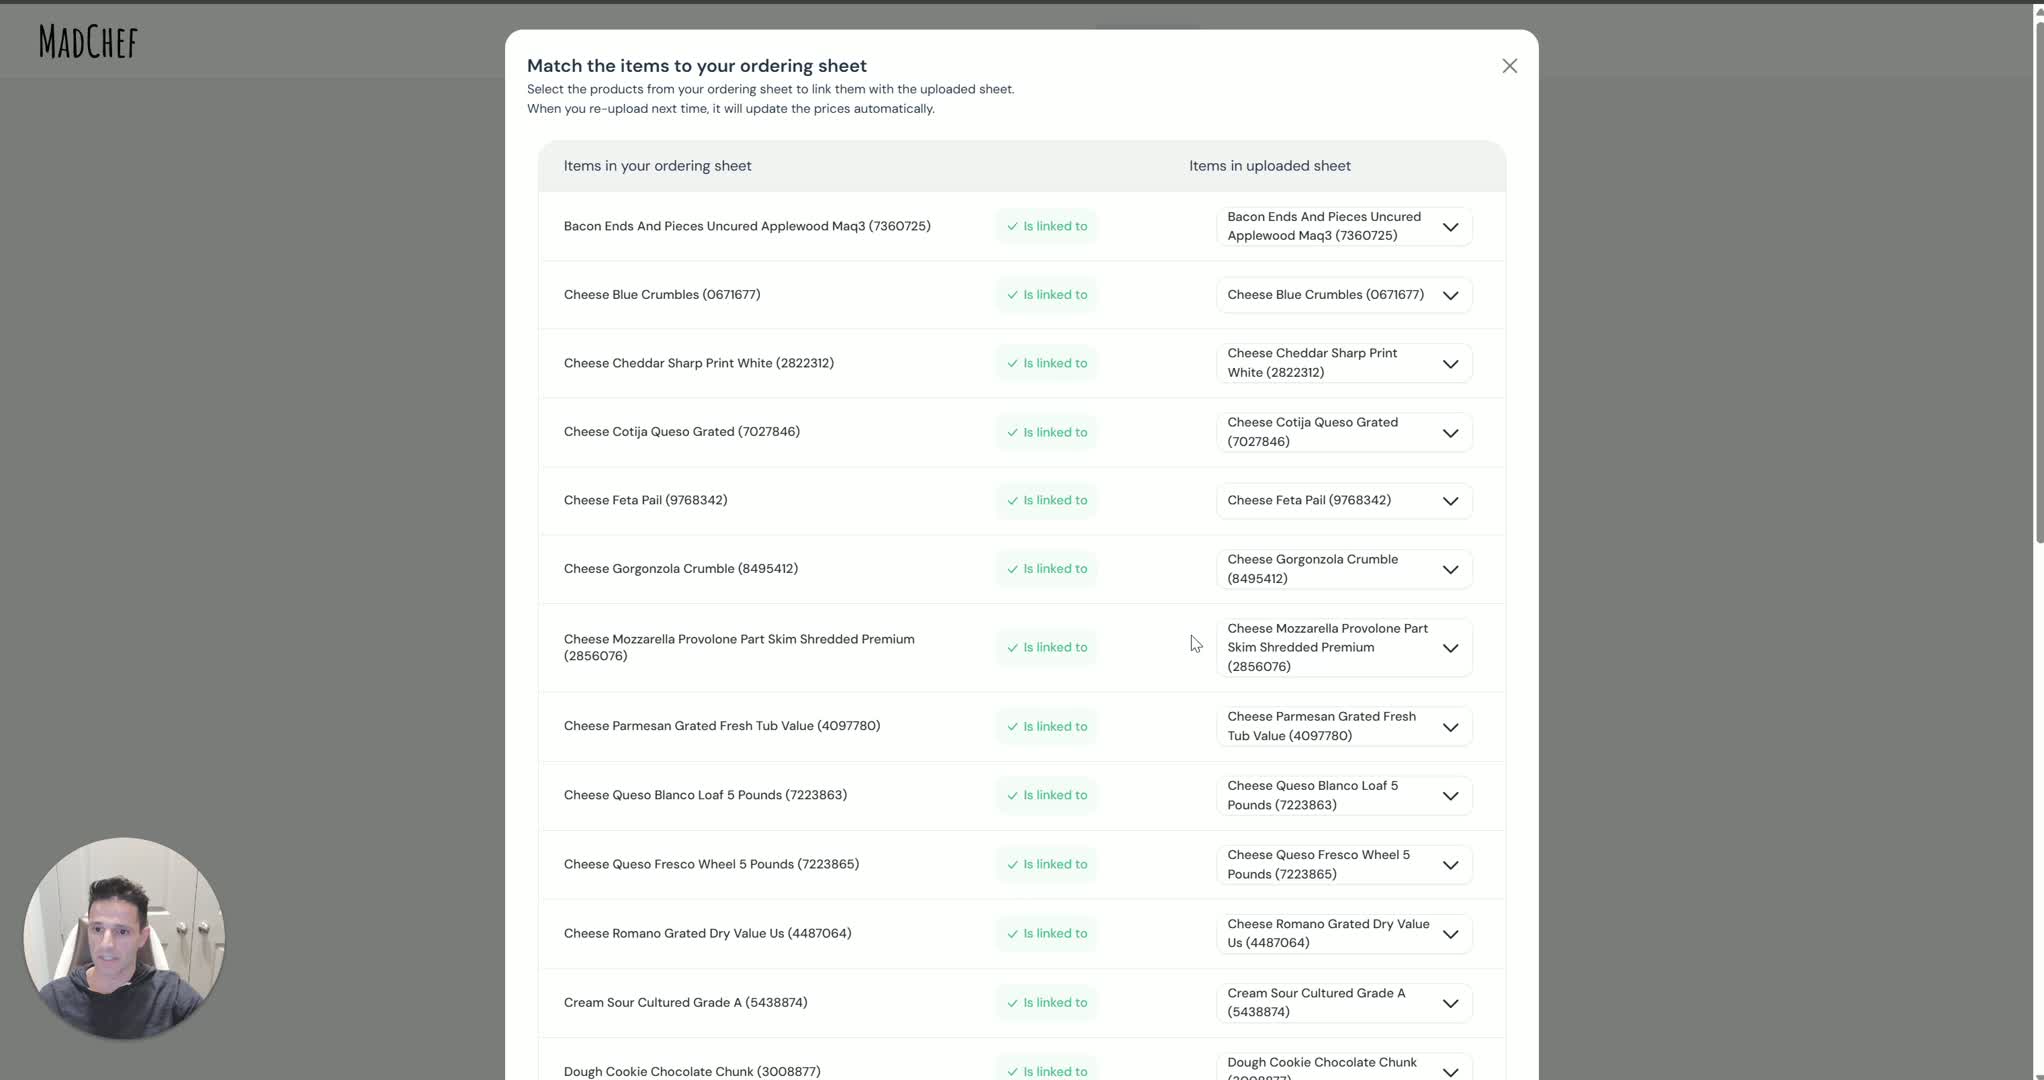Click the 'Is linked to' badge for Bacon Ends
Viewport: 2044px width, 1080px height.
[1046, 227]
